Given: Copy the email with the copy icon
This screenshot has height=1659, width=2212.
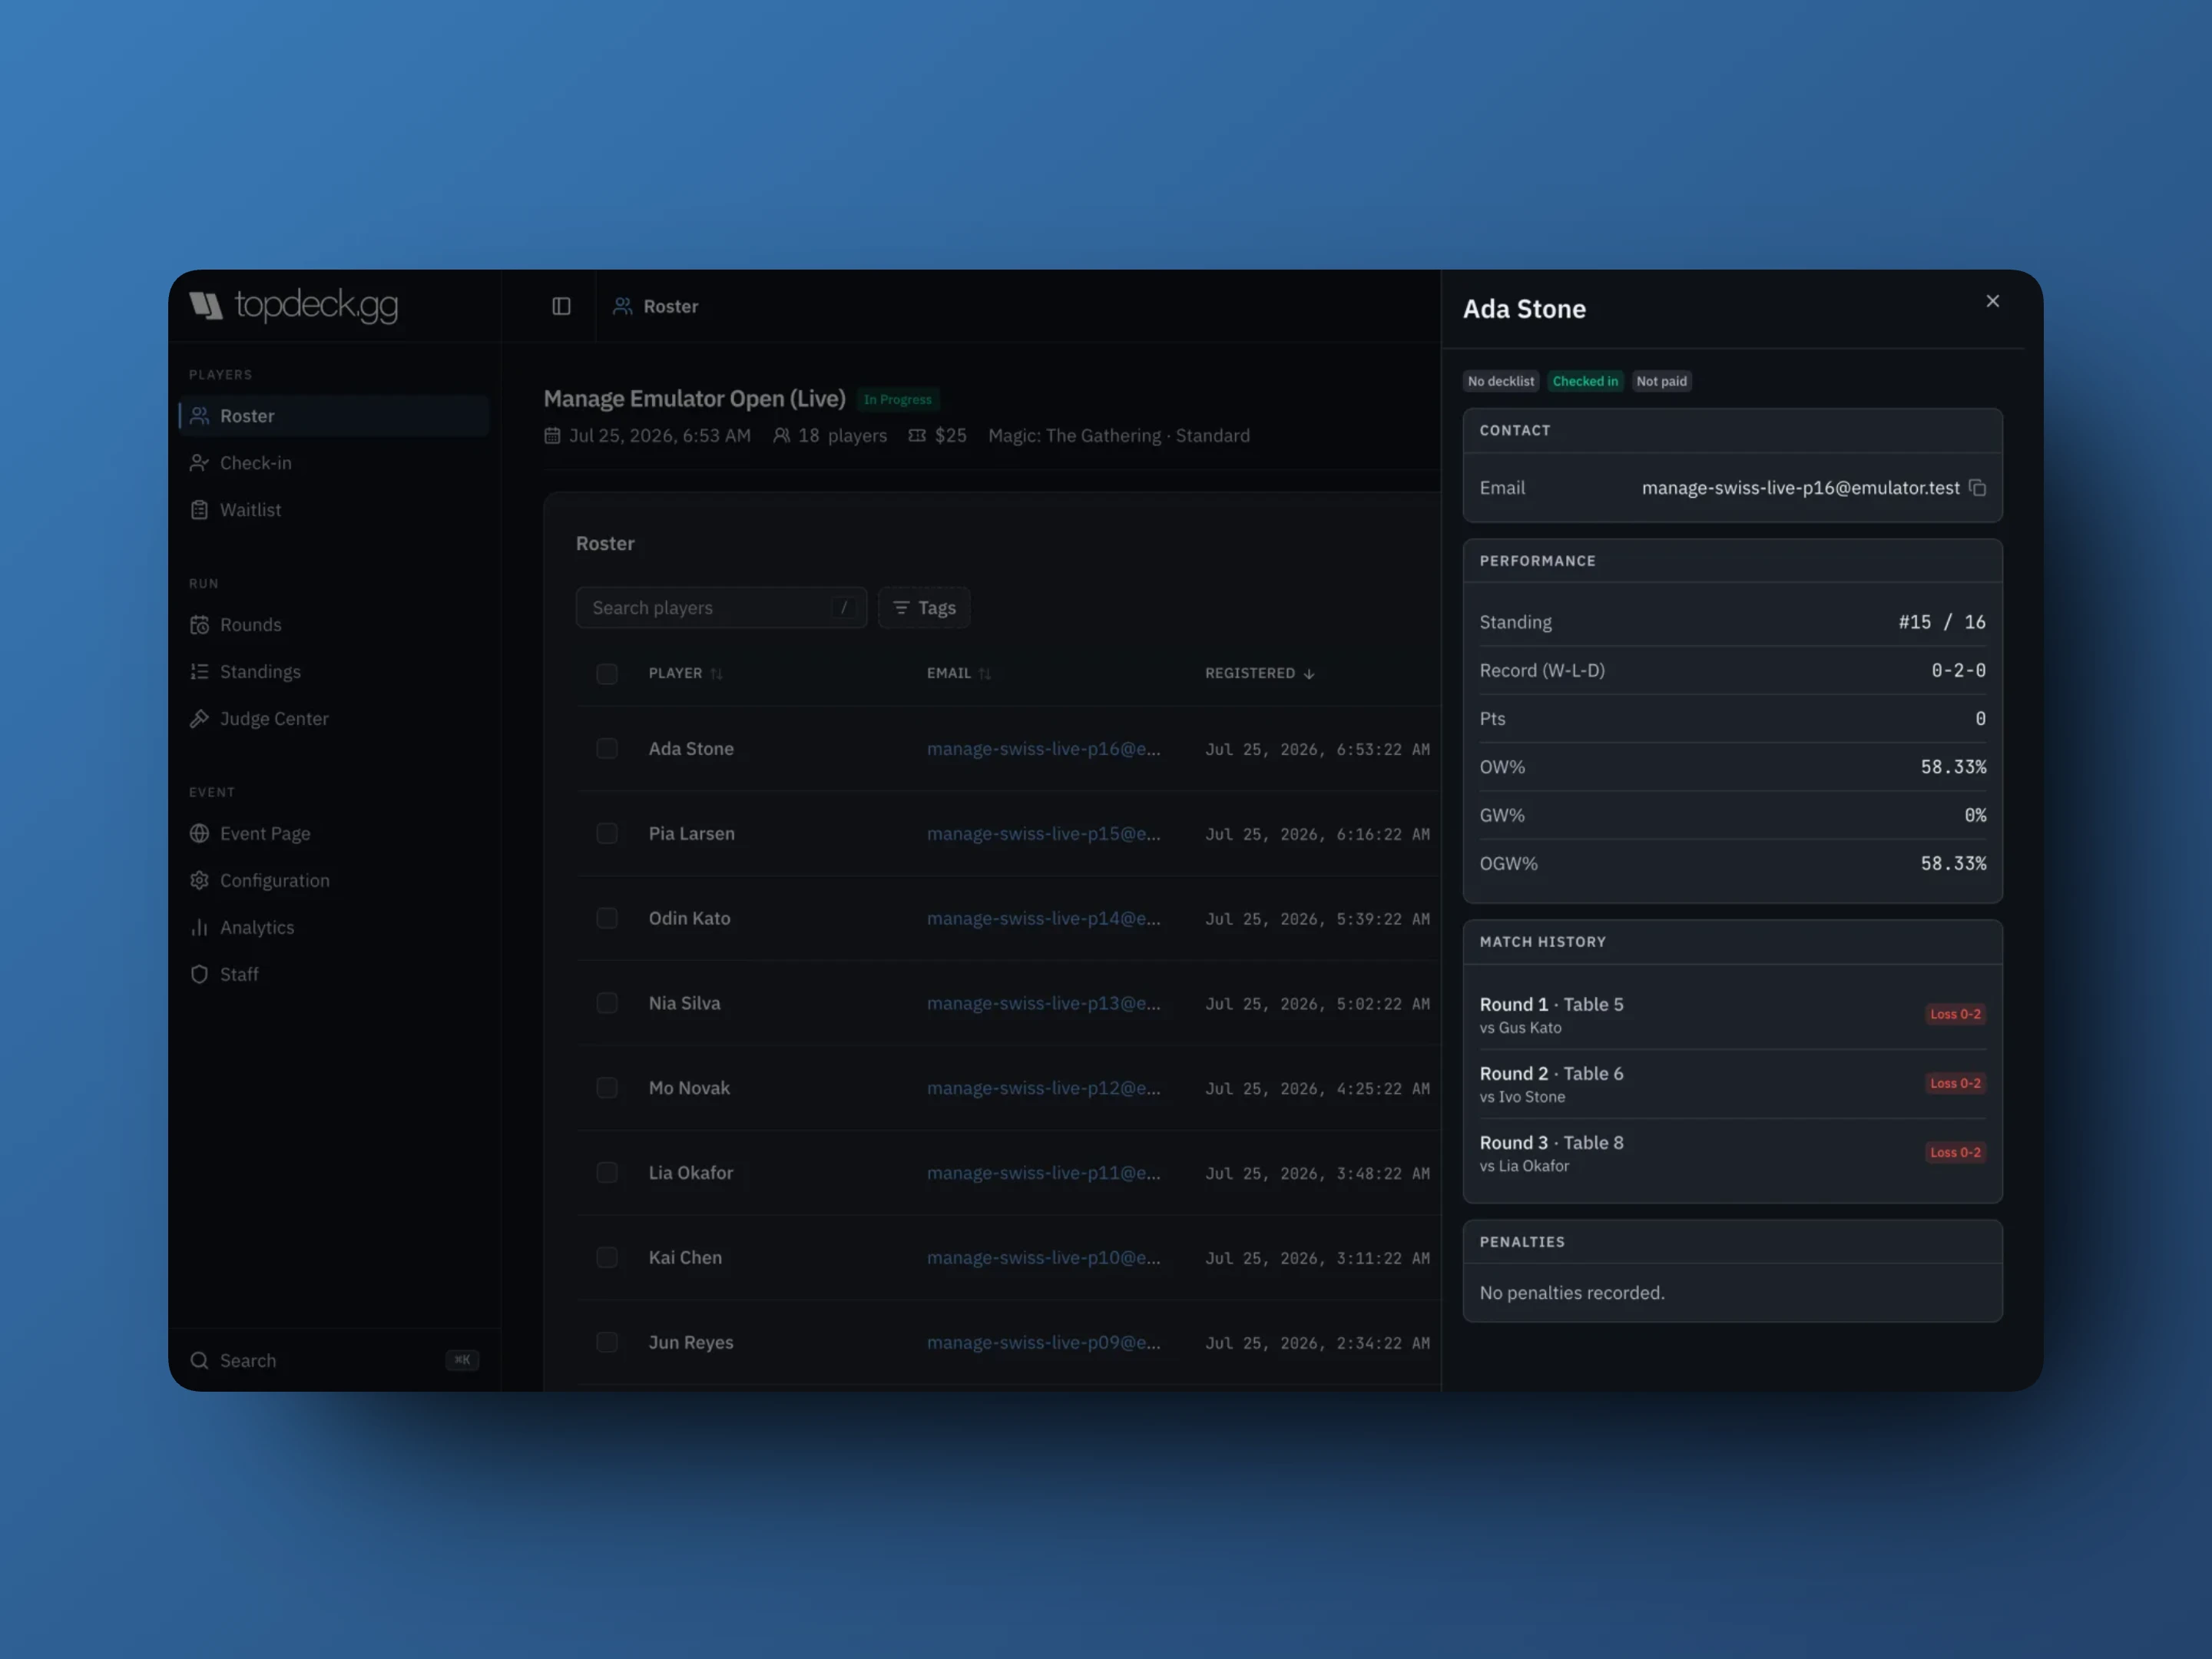Looking at the screenshot, I should (1977, 488).
